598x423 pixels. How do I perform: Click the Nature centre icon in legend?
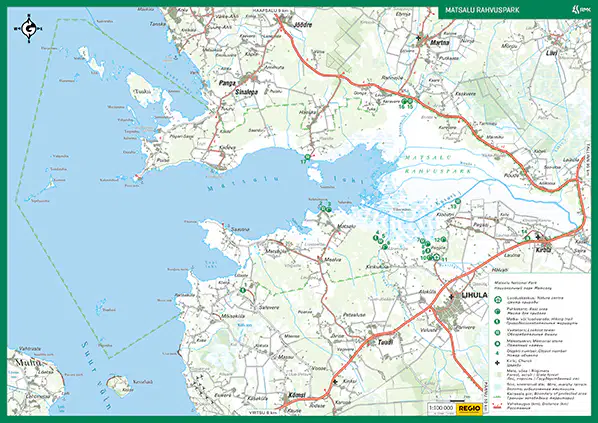[497, 300]
